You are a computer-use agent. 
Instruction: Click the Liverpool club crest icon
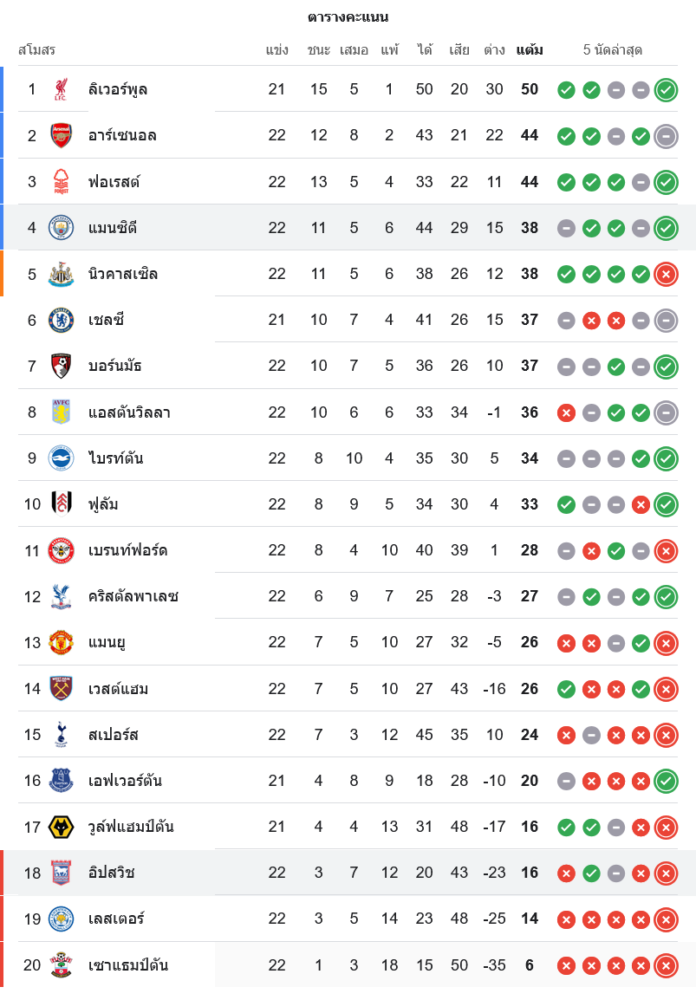click(61, 89)
